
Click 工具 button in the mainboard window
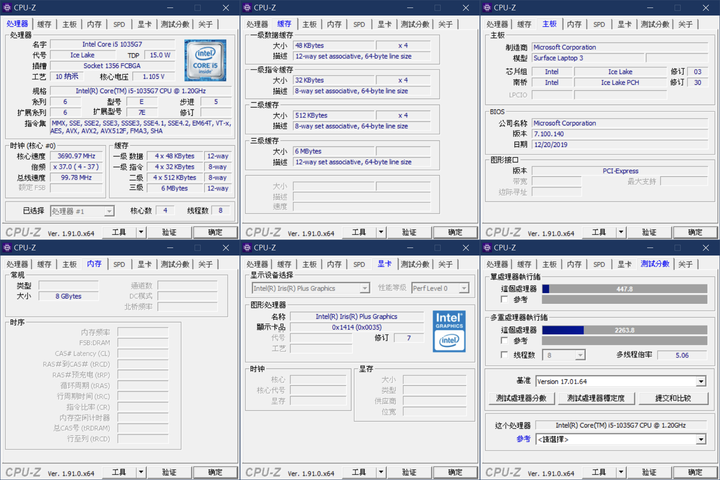pos(598,232)
